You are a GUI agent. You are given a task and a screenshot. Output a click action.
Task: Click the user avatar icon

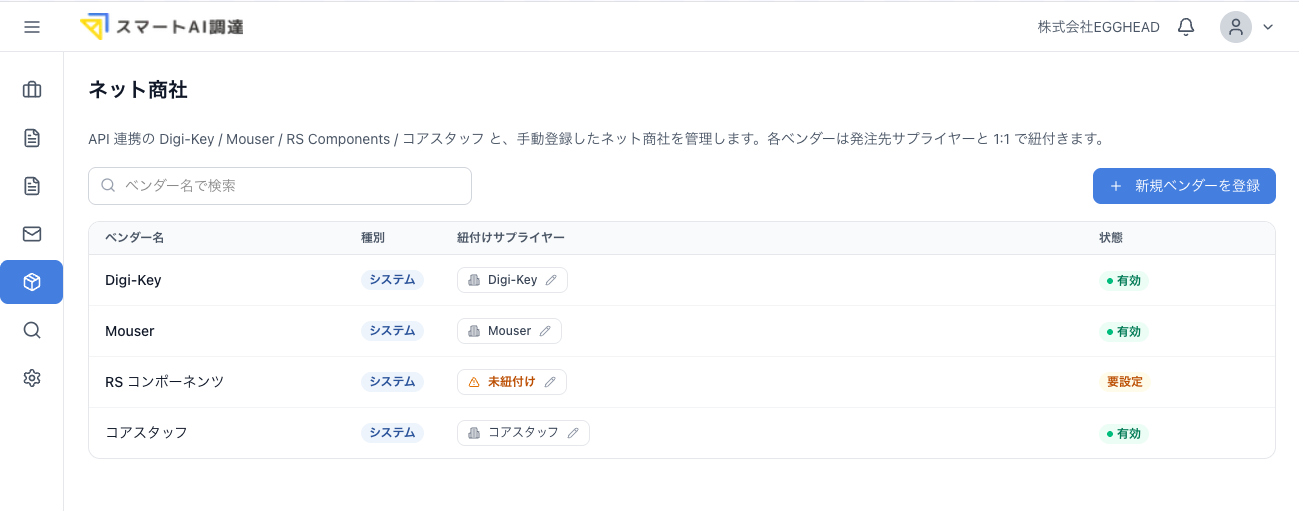(1236, 27)
